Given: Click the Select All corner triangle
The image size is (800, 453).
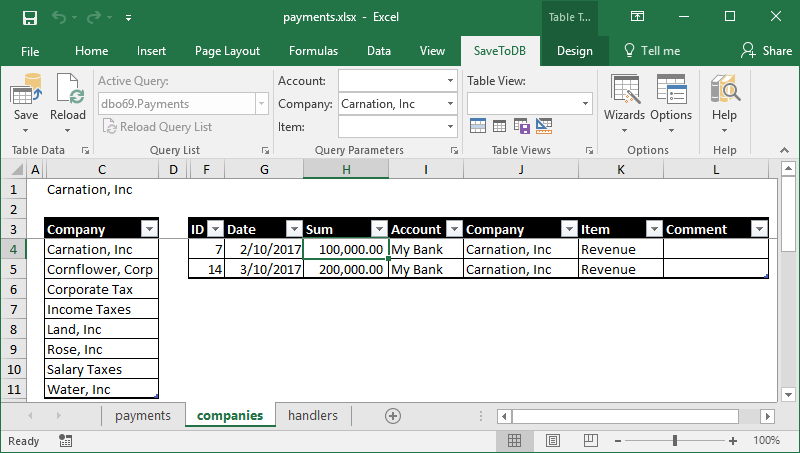Looking at the screenshot, I should (x=17, y=169).
